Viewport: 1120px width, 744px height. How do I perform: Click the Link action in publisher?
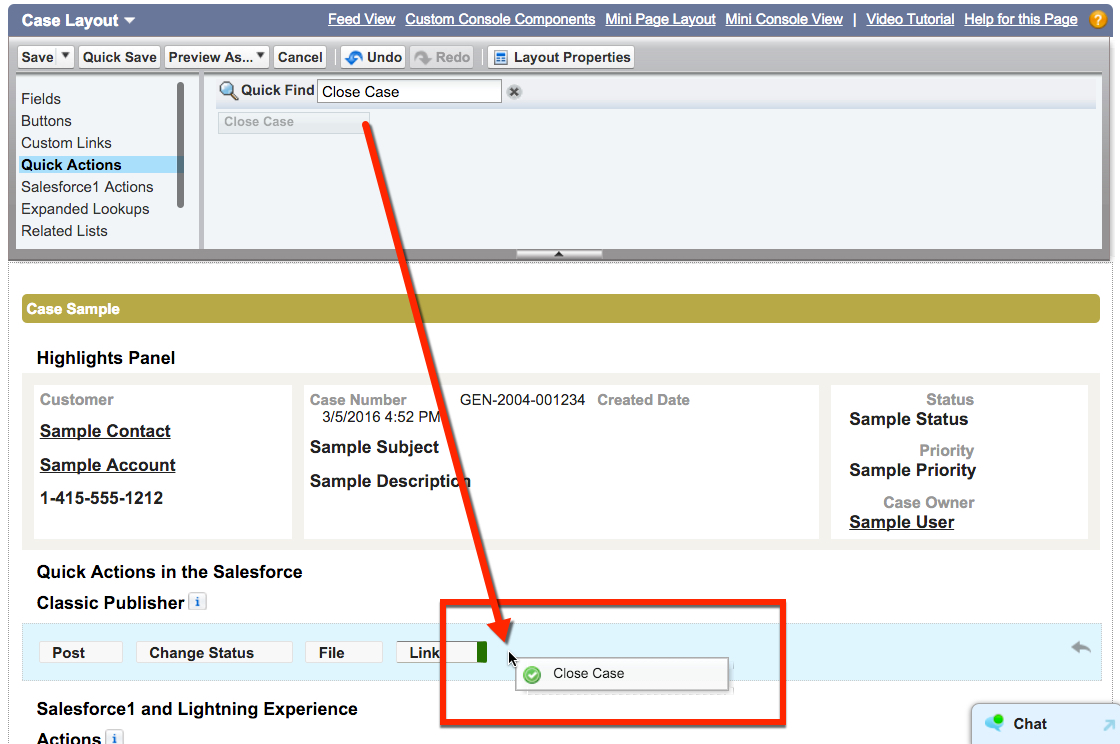436,653
